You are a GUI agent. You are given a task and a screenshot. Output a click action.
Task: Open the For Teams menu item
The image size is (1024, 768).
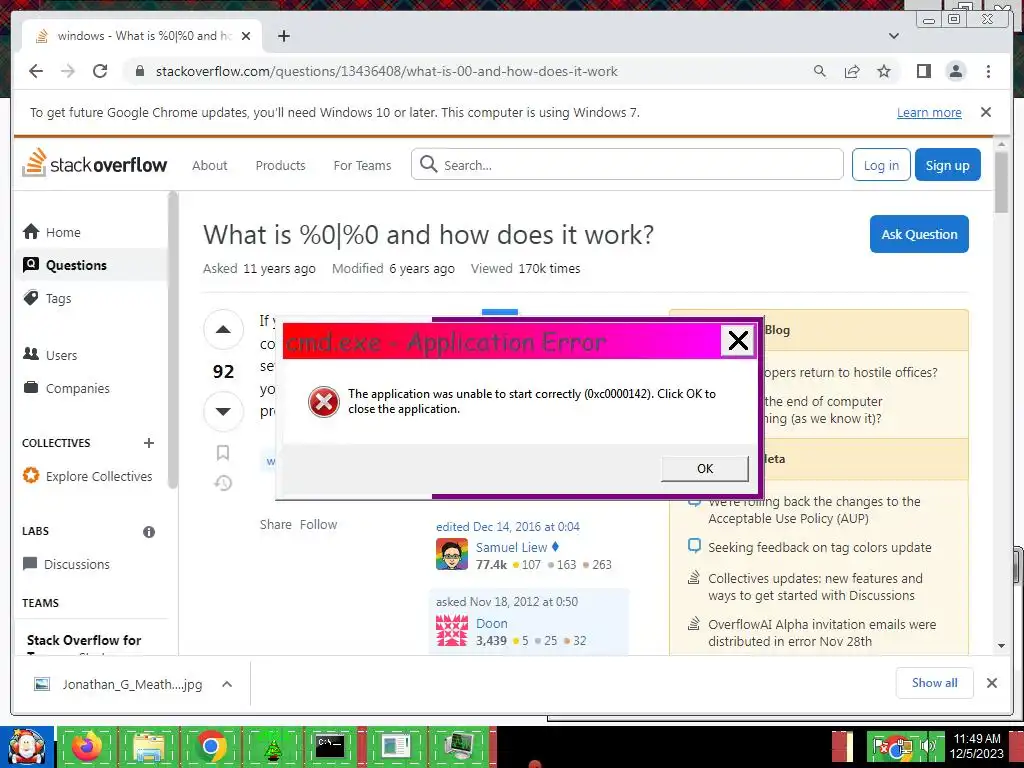click(x=362, y=165)
